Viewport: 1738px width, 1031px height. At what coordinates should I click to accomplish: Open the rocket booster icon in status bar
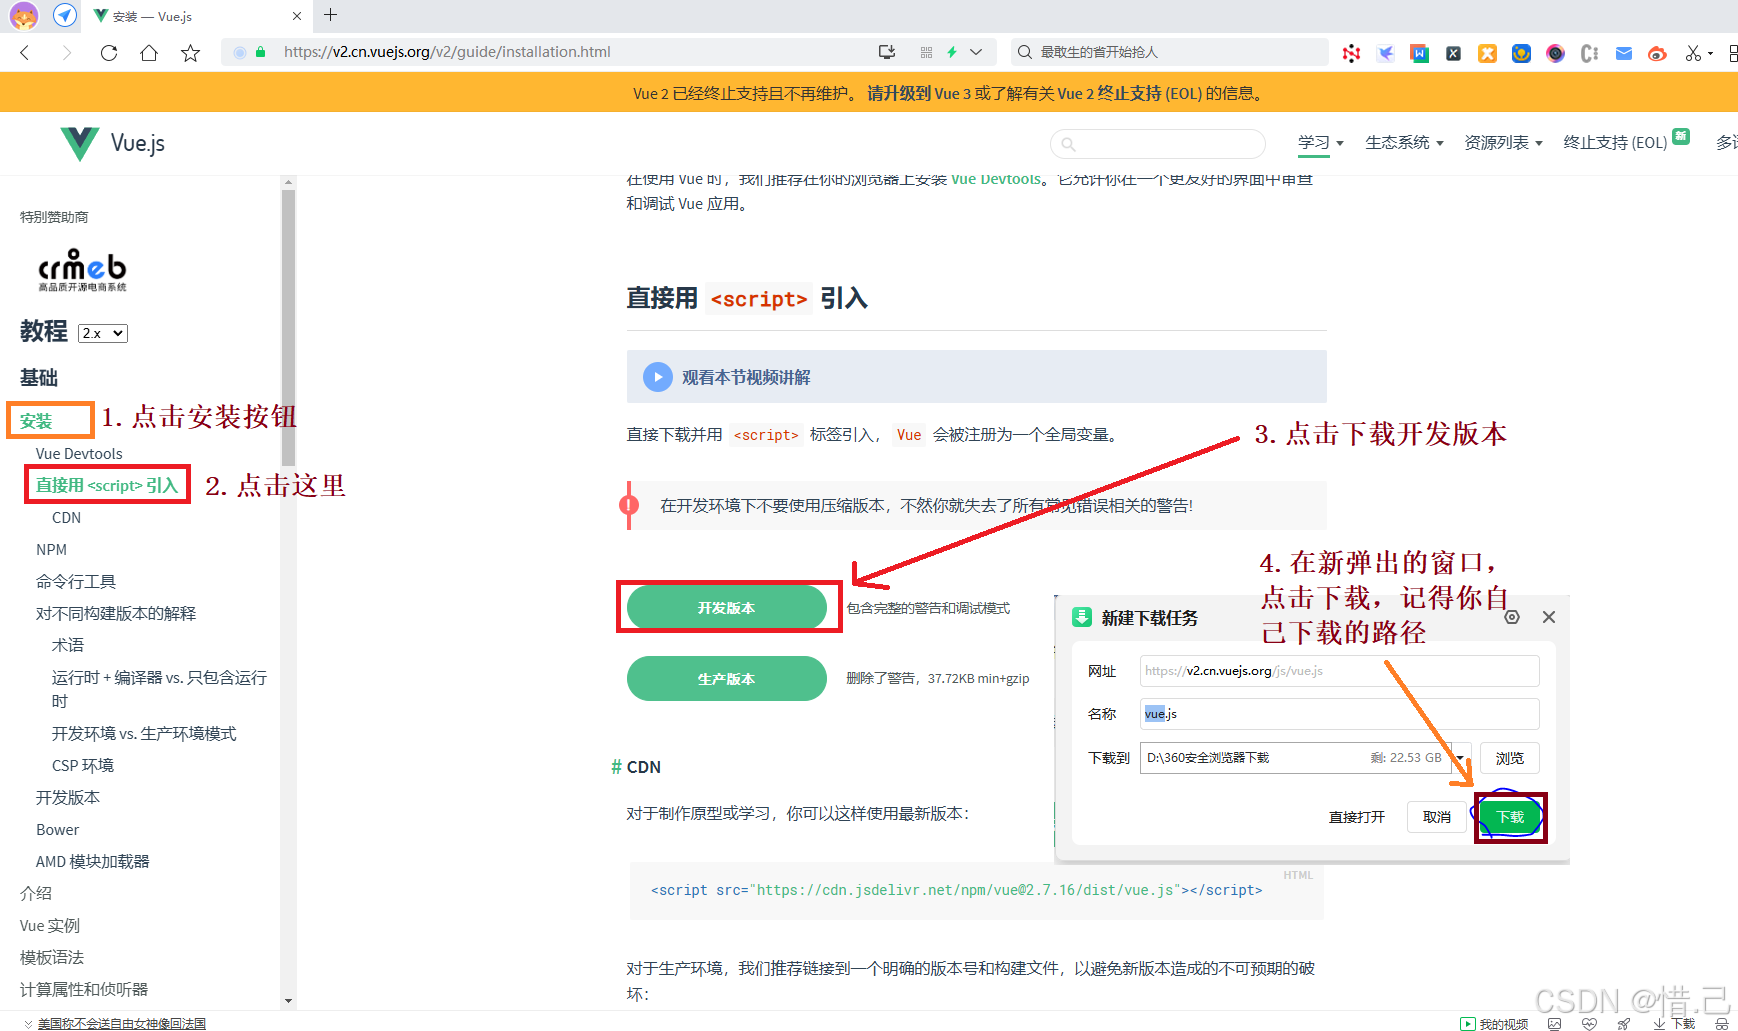[1623, 1023]
